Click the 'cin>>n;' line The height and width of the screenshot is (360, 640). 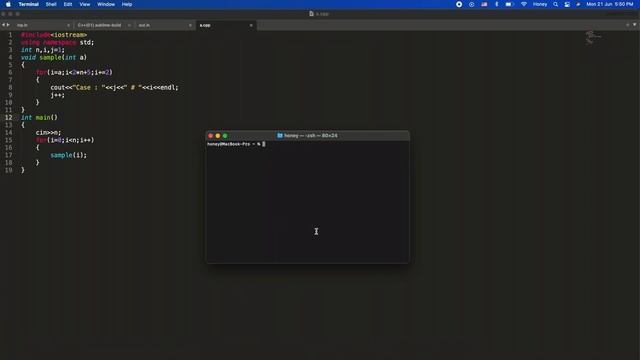(x=48, y=133)
